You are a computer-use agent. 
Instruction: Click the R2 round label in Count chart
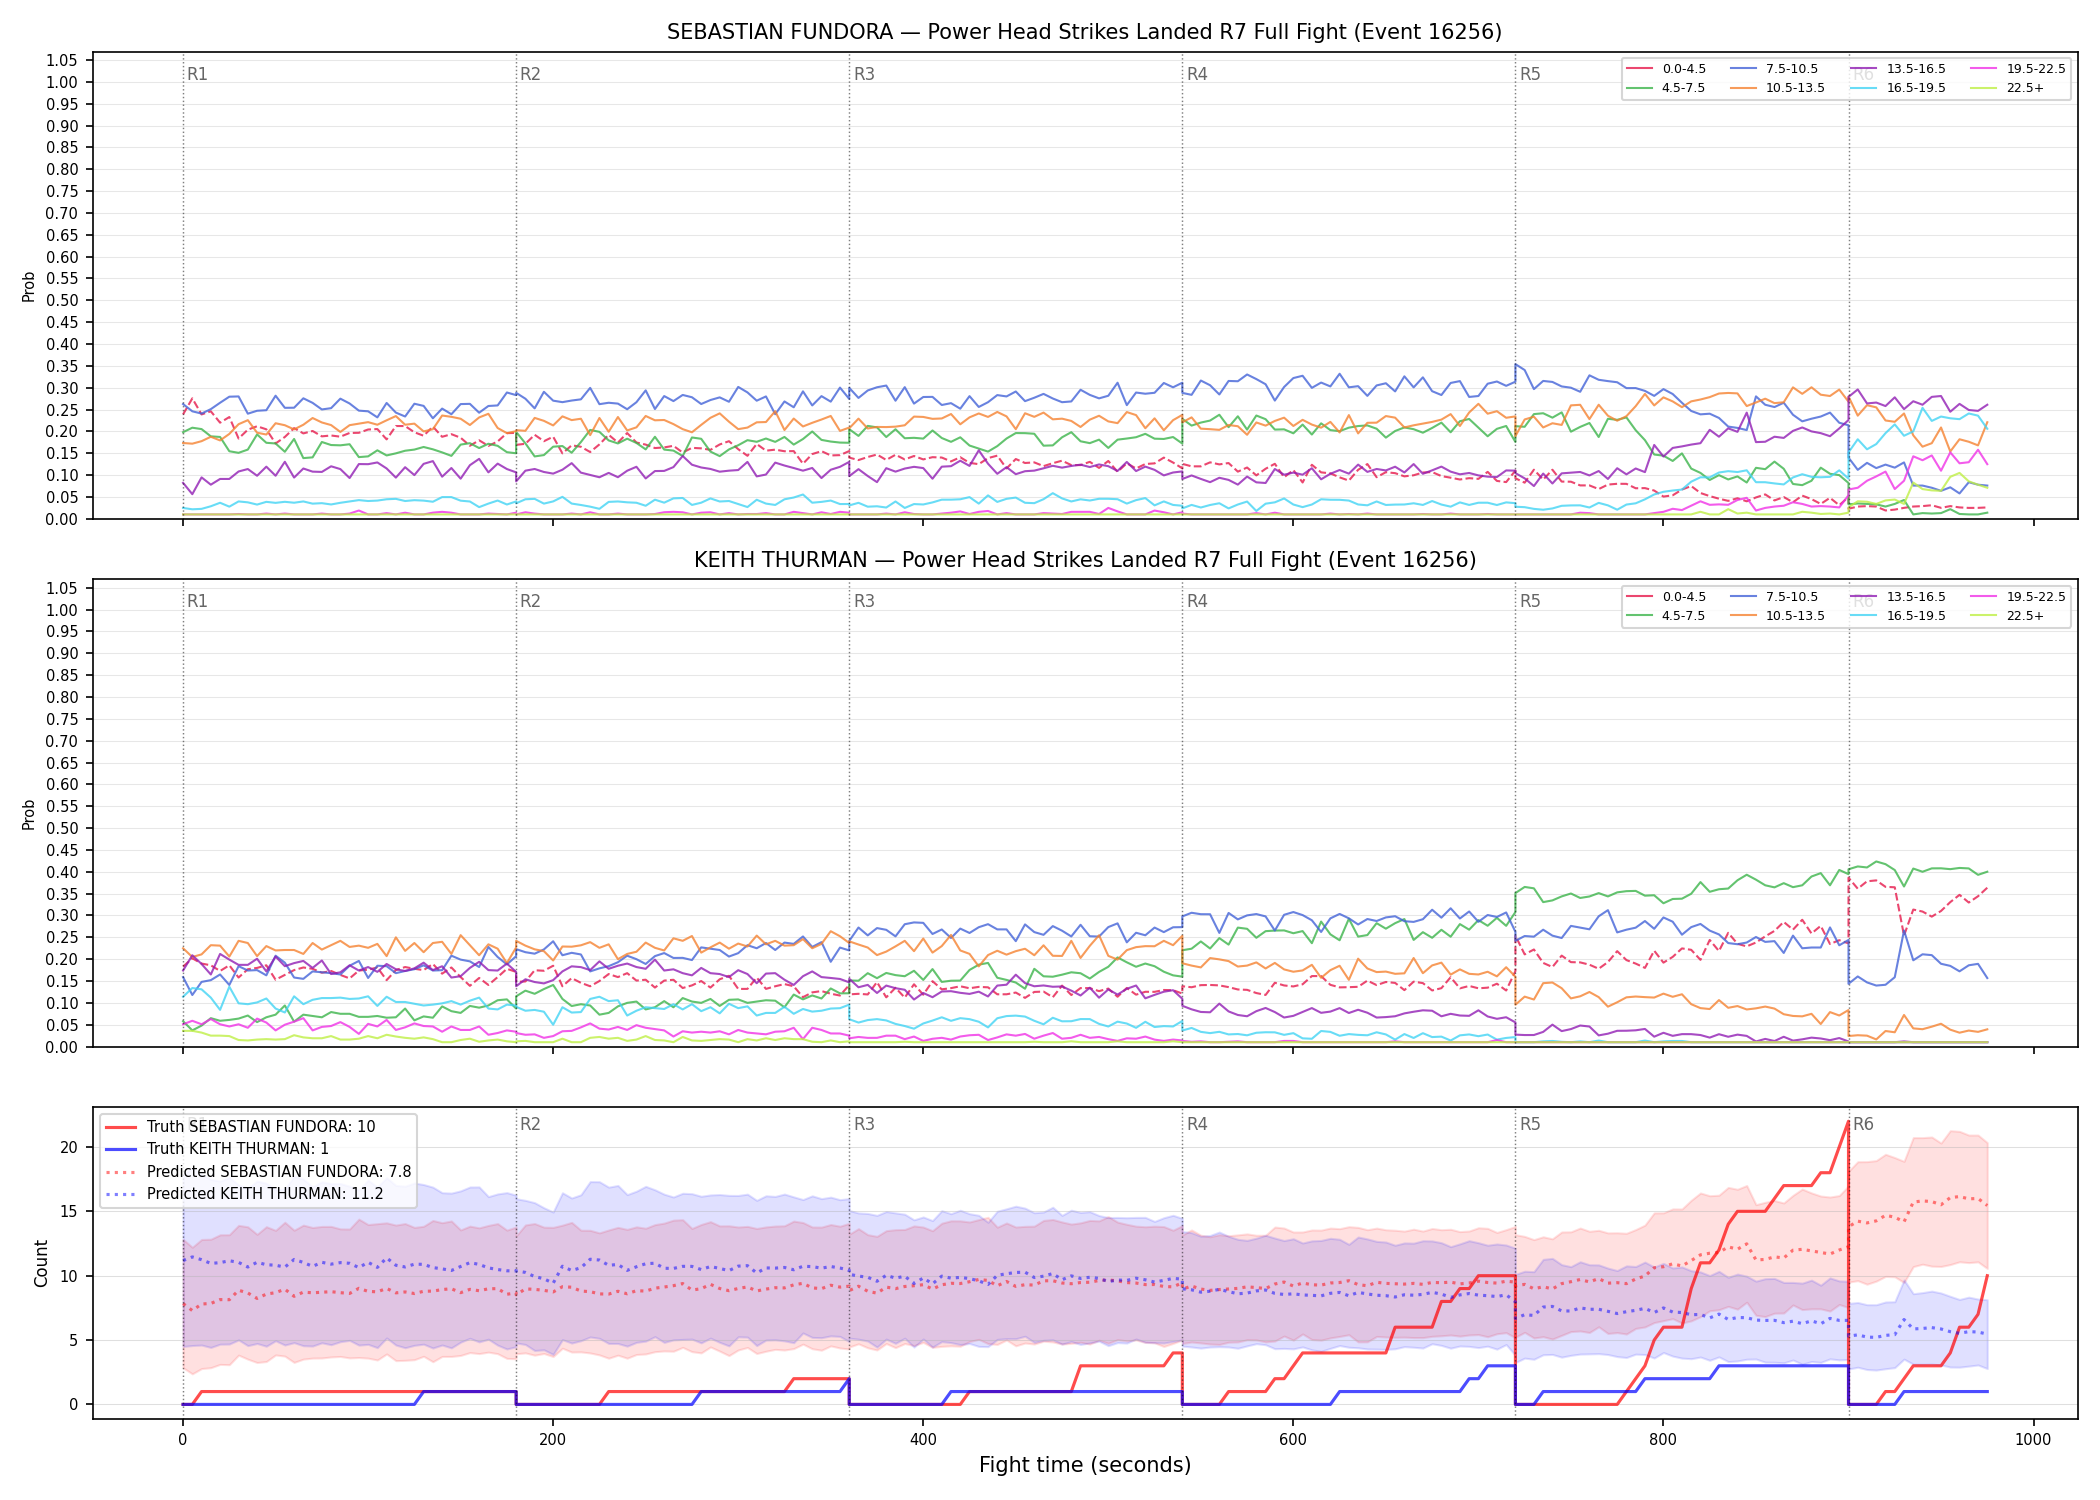[x=530, y=1124]
